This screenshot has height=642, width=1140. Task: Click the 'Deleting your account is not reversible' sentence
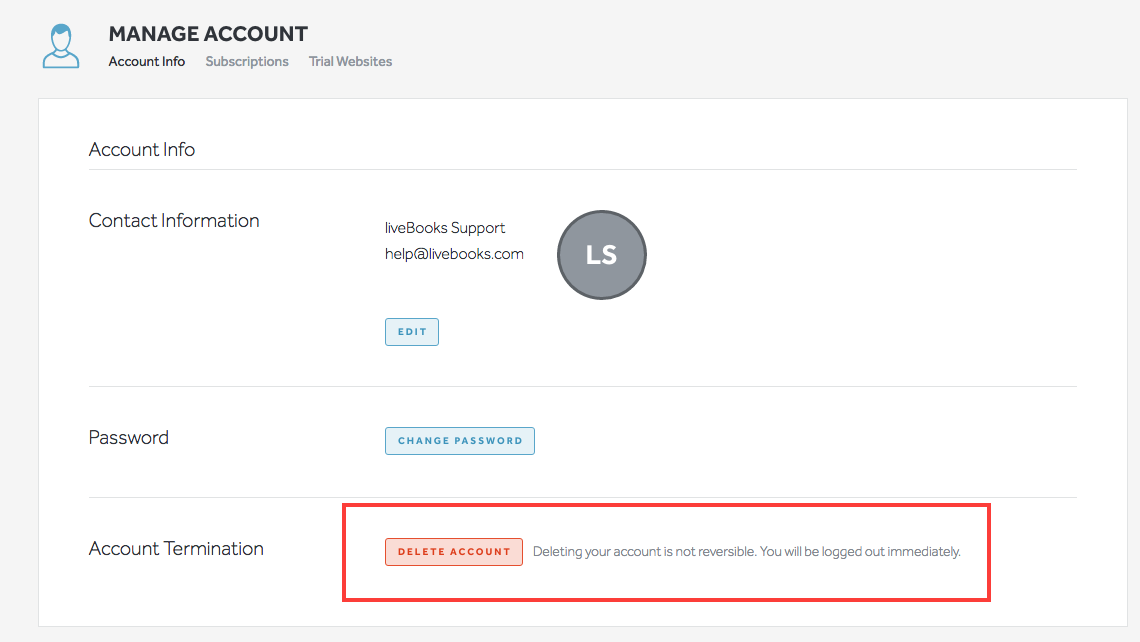(644, 552)
